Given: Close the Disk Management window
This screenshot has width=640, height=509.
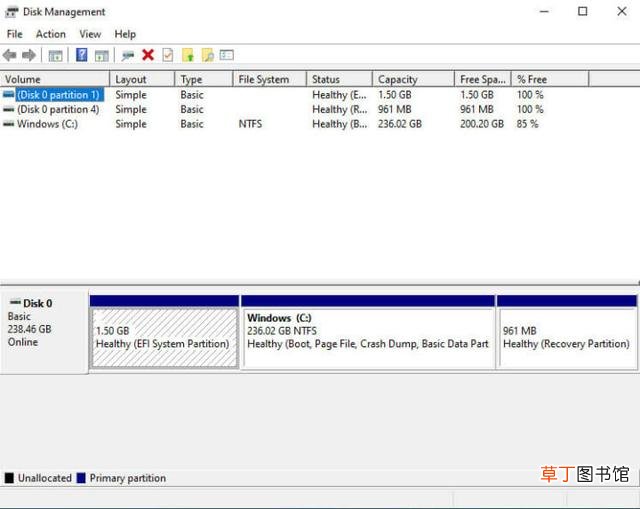Looking at the screenshot, I should point(622,11).
